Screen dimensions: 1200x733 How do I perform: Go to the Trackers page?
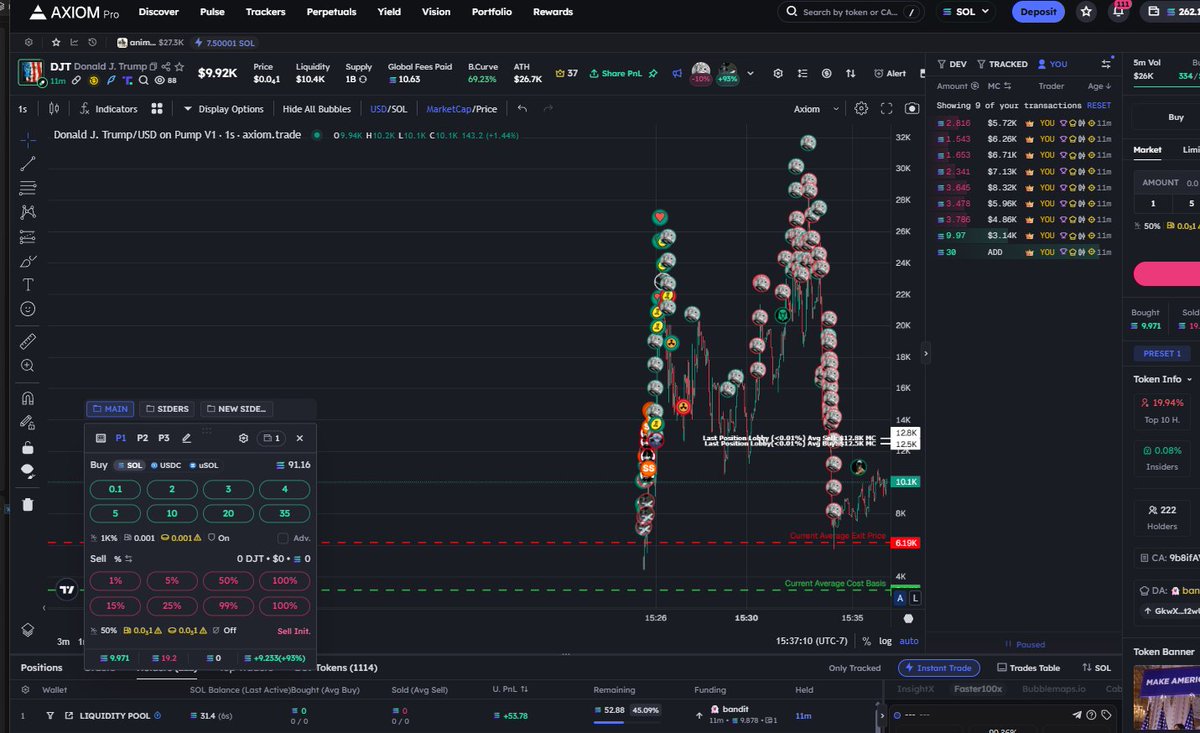point(266,12)
